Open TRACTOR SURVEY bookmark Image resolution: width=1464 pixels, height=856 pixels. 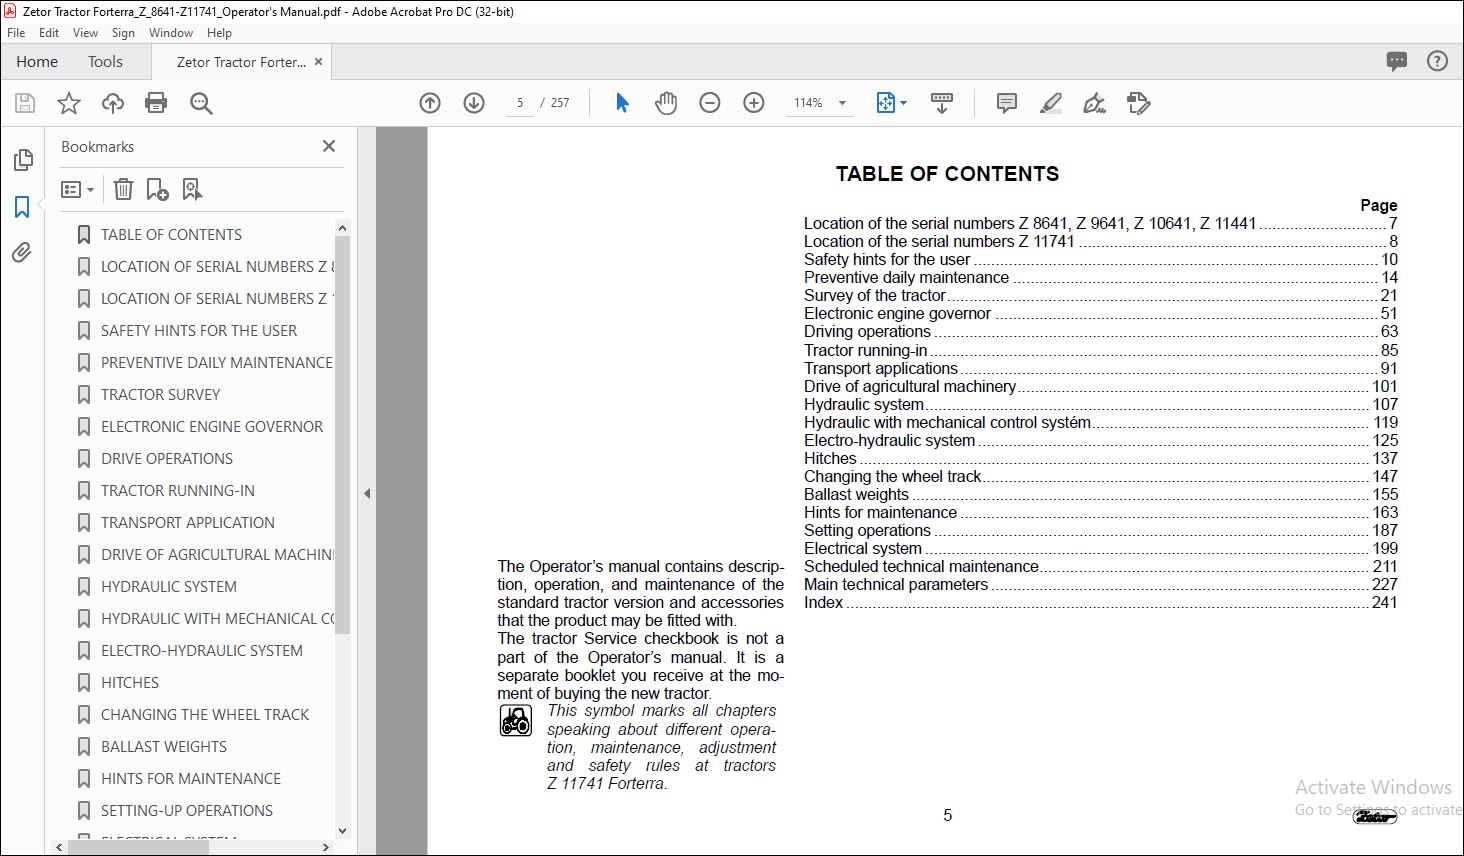(160, 394)
